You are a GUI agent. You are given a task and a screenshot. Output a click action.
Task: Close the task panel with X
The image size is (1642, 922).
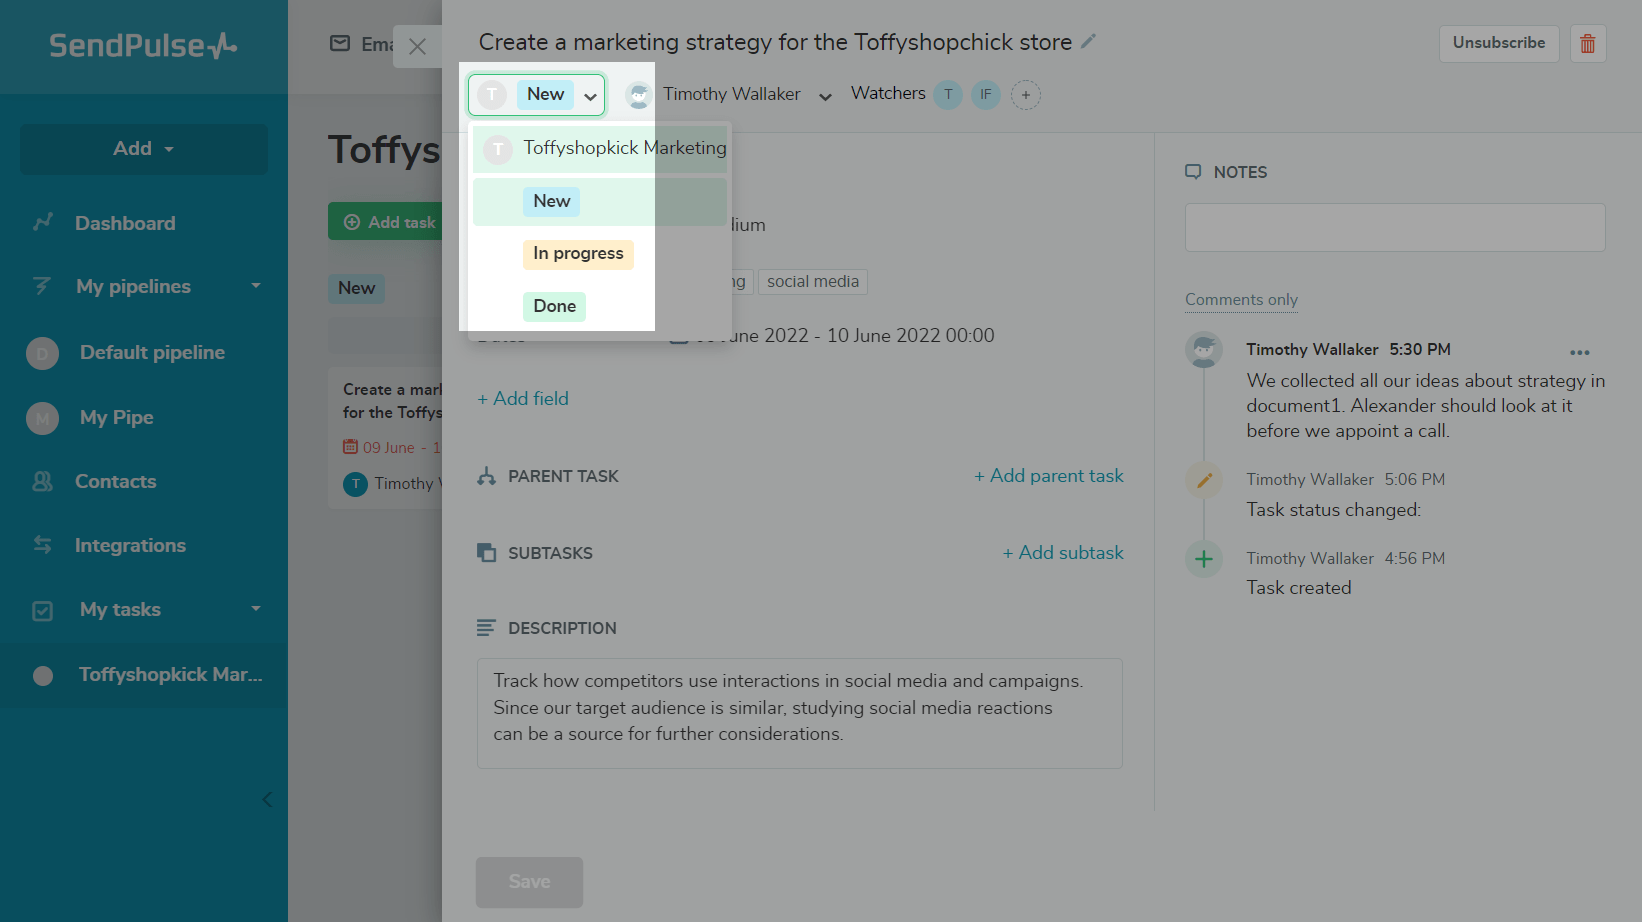point(418,47)
